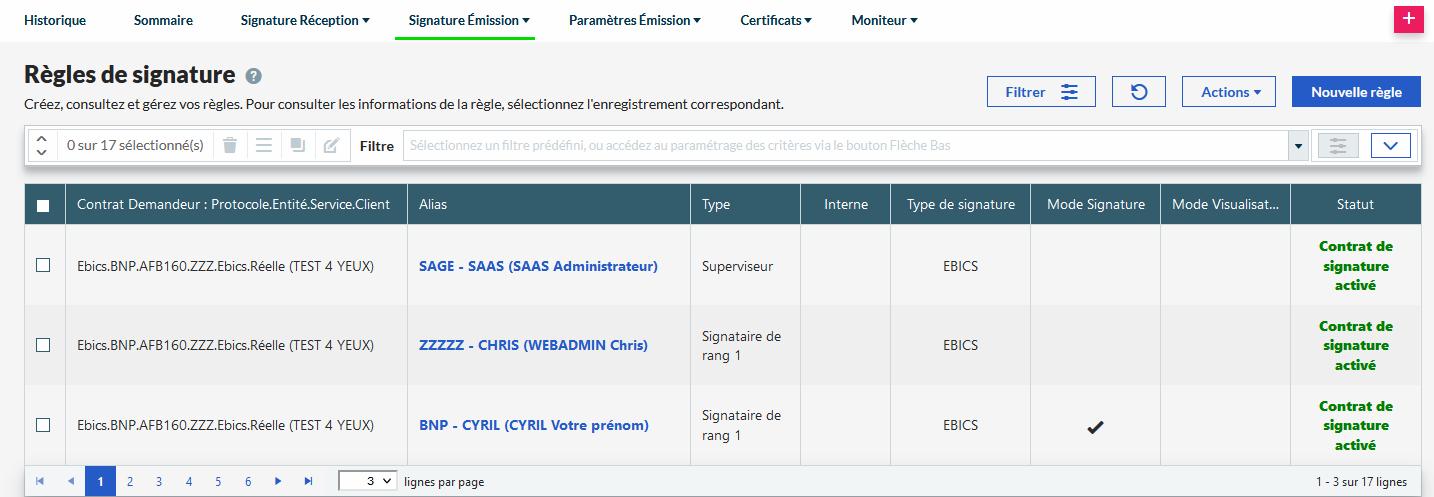Switch to the Historique tab
1434x497 pixels.
pos(55,20)
